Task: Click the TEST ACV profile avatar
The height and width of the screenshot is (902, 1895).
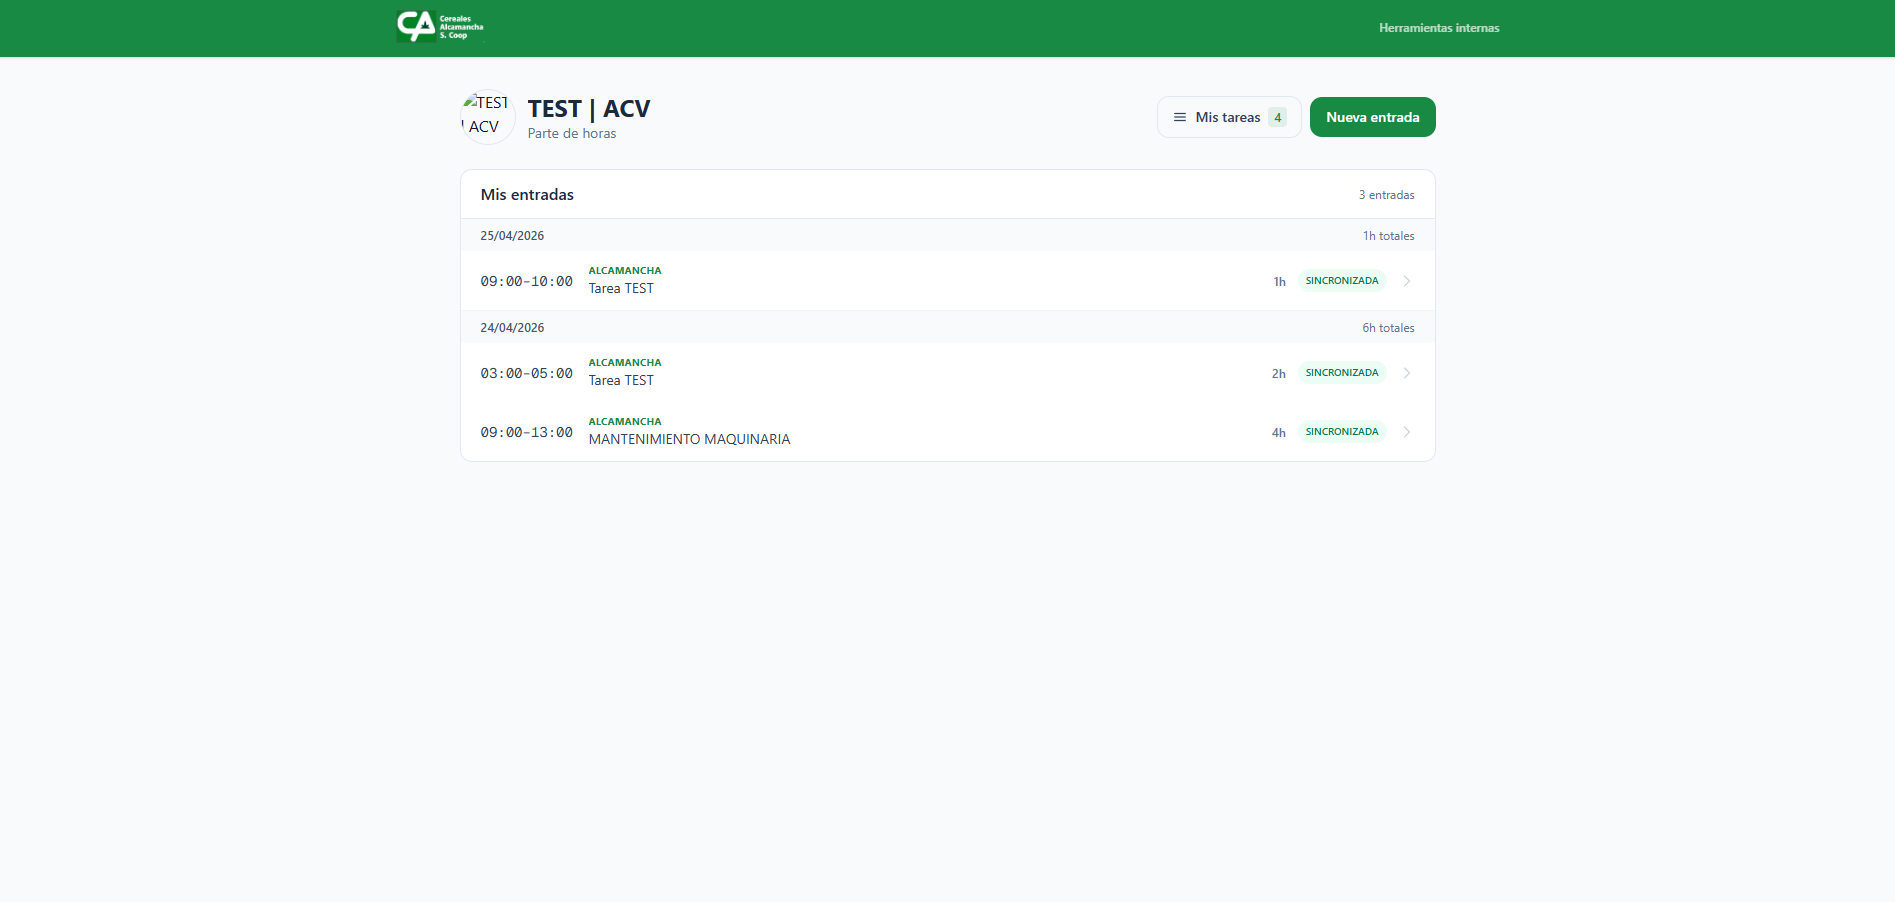Action: pos(487,117)
